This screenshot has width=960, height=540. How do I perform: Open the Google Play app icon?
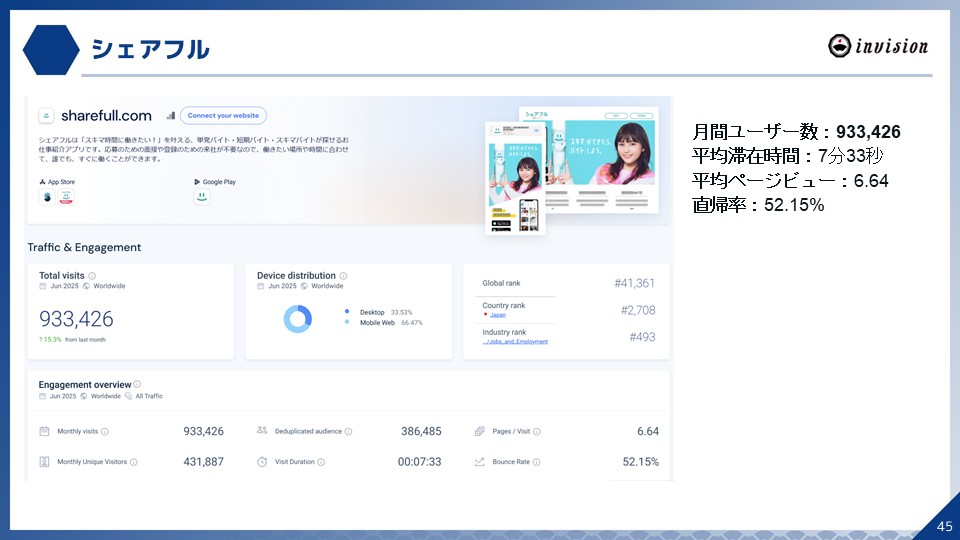[202, 197]
